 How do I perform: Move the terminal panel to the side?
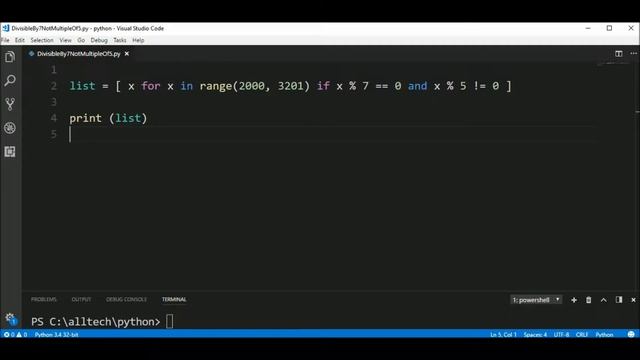pos(619,300)
